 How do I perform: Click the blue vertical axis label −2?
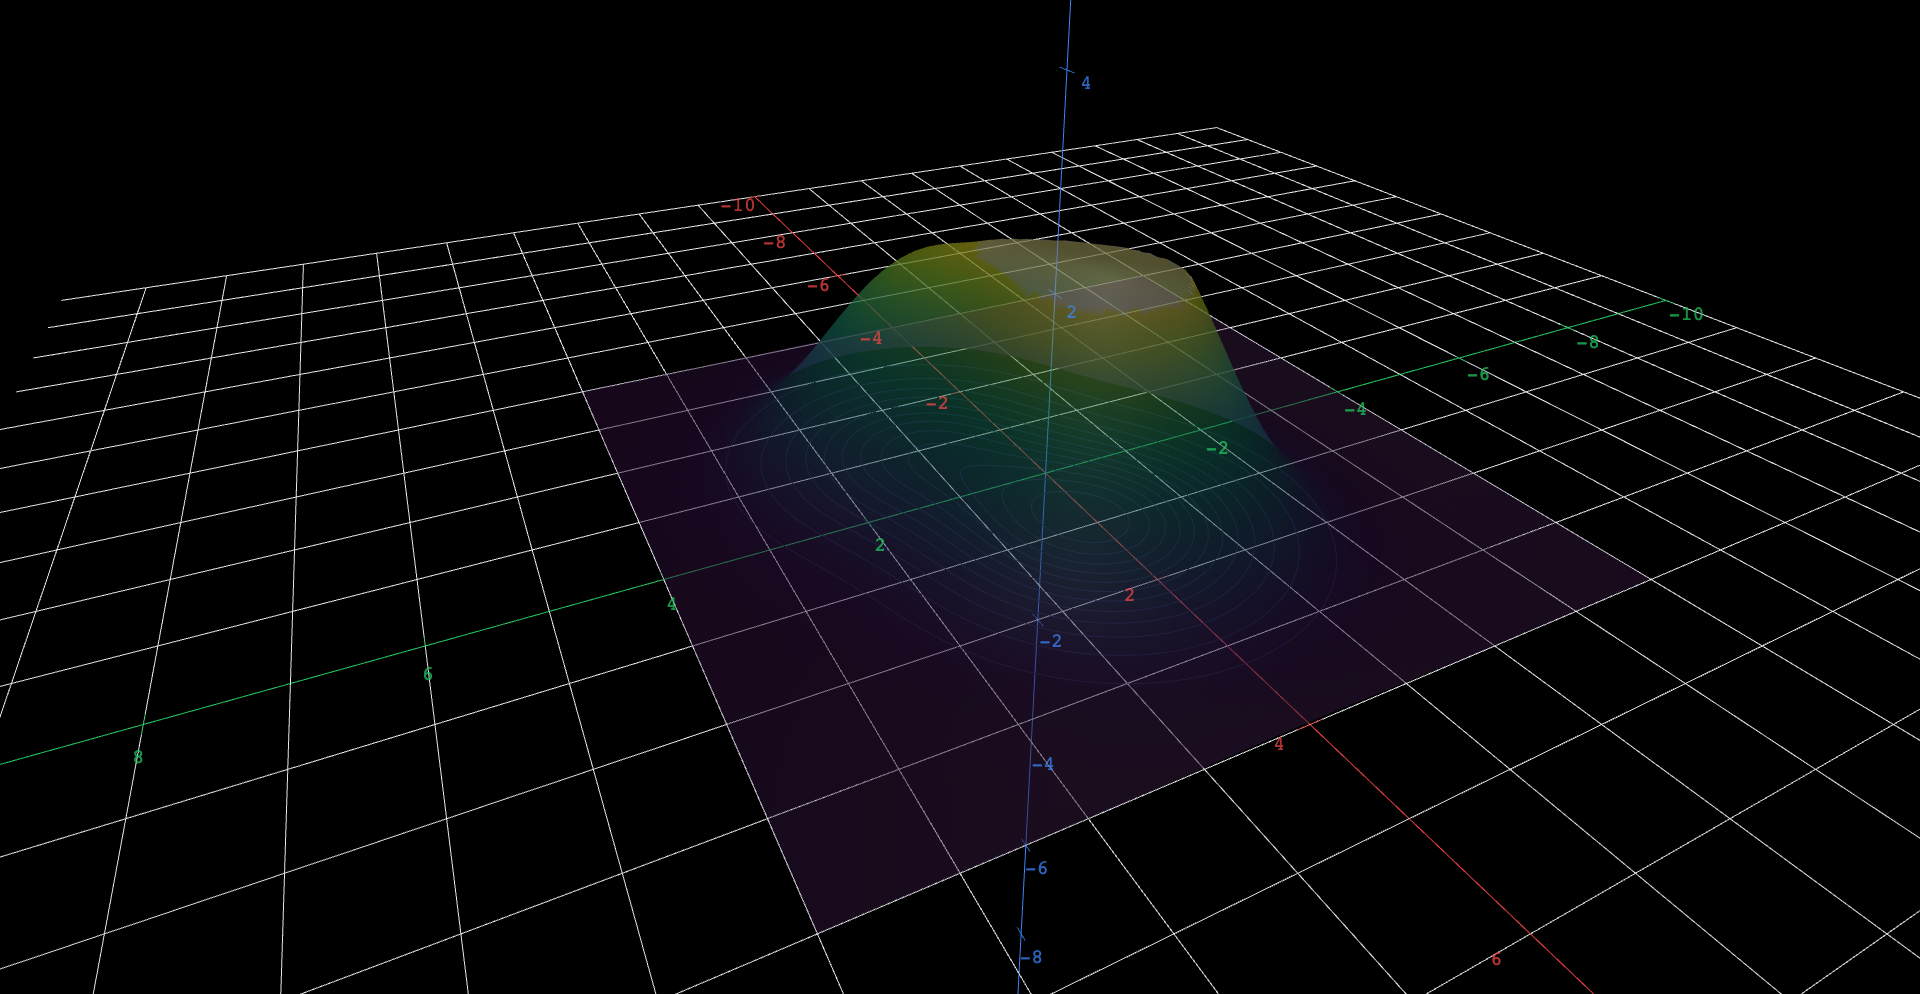[1050, 641]
